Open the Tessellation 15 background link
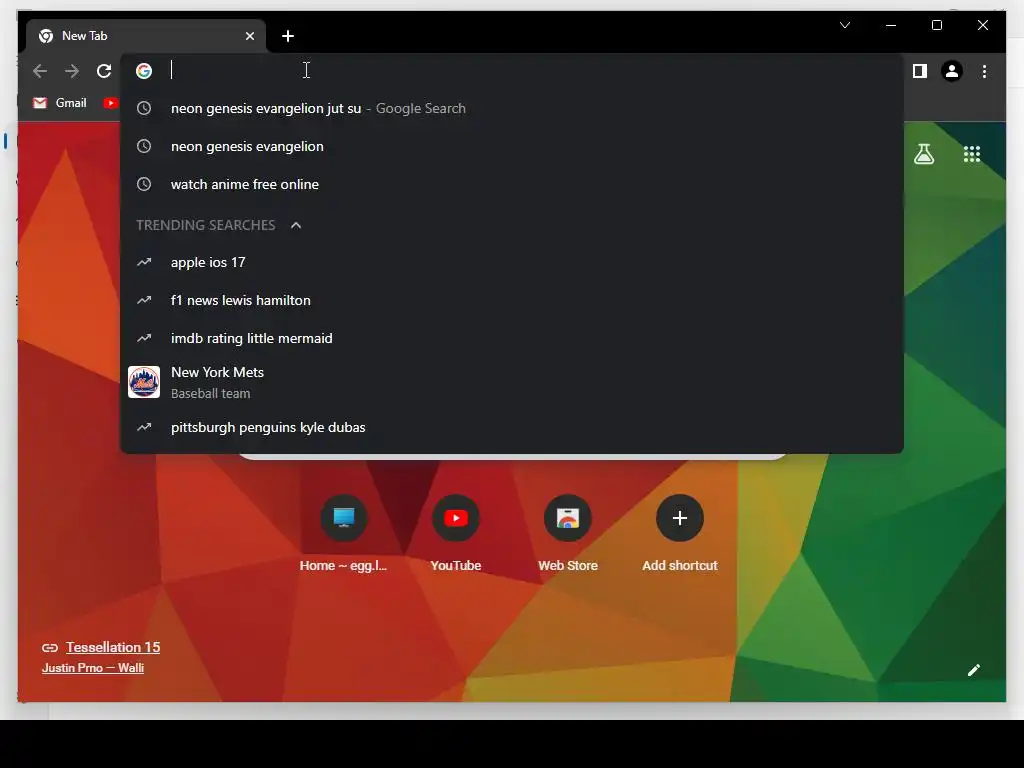The image size is (1024, 768). pyautogui.click(x=113, y=647)
